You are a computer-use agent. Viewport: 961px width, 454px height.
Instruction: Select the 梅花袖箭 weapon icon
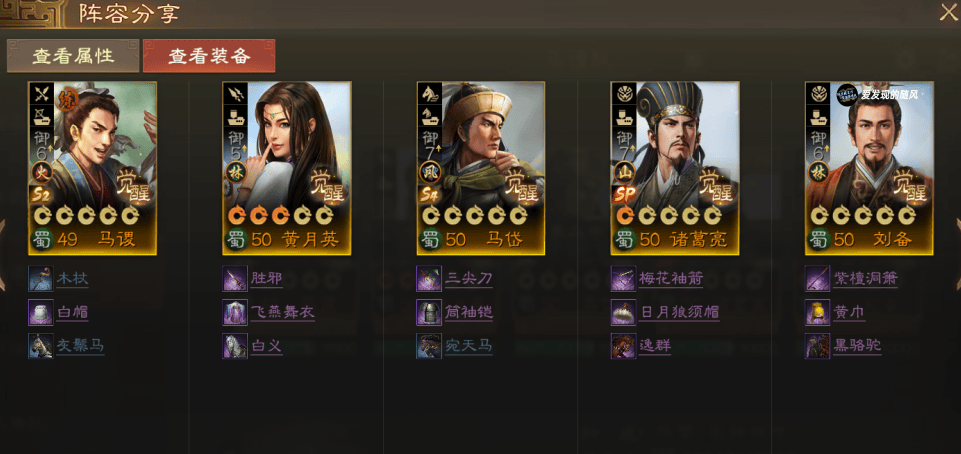[x=623, y=279]
